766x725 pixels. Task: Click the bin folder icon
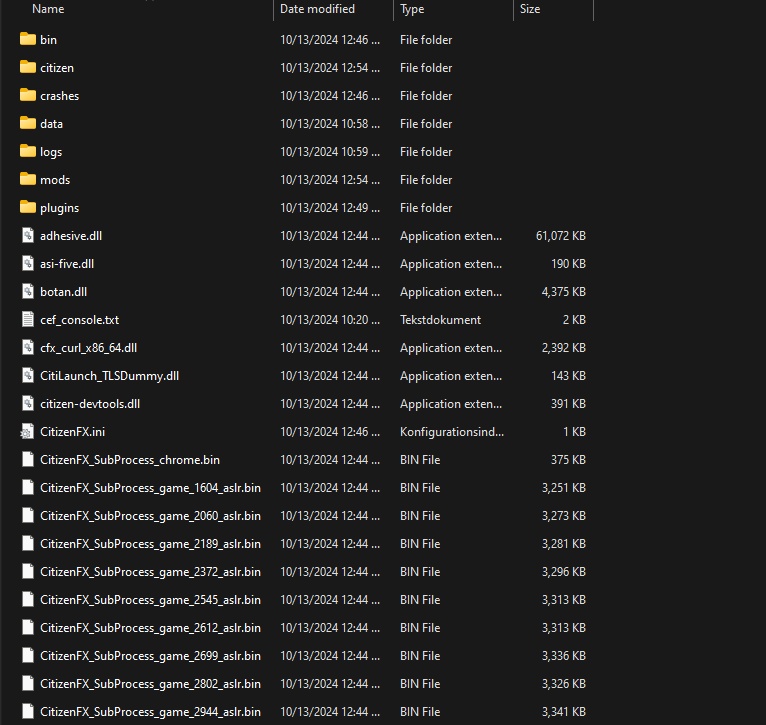pyautogui.click(x=28, y=39)
